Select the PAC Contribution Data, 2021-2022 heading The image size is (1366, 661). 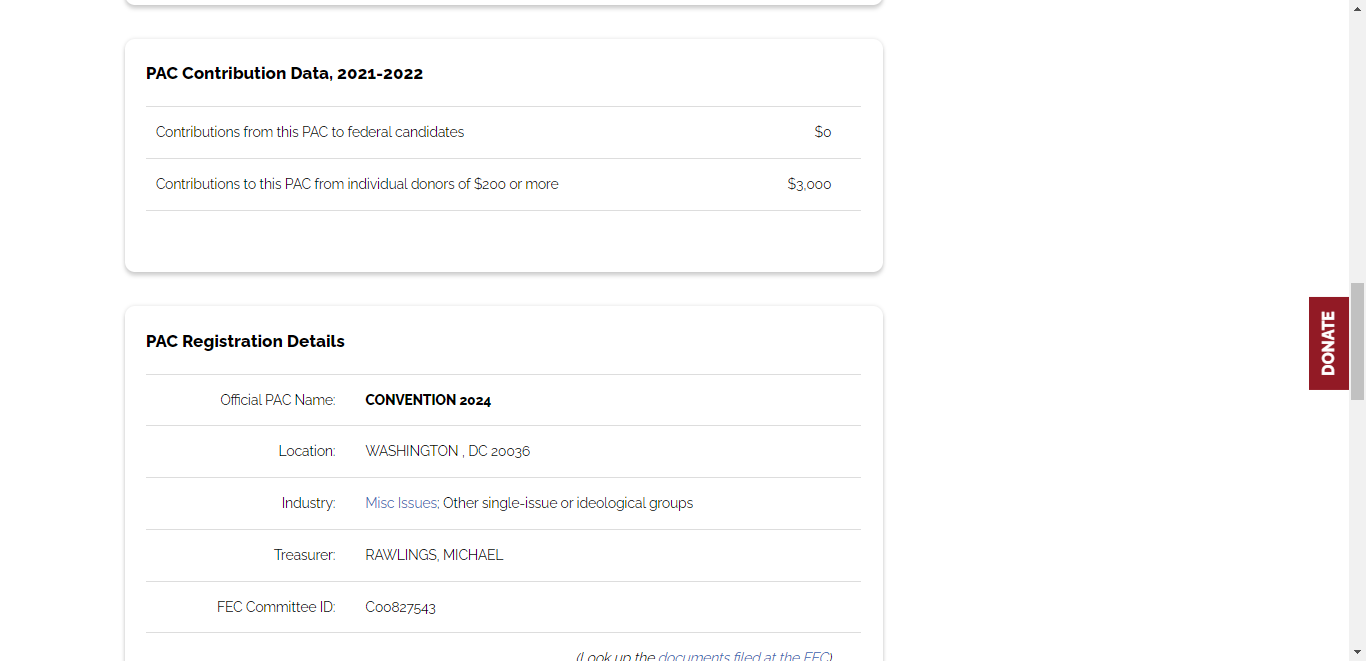(x=284, y=73)
